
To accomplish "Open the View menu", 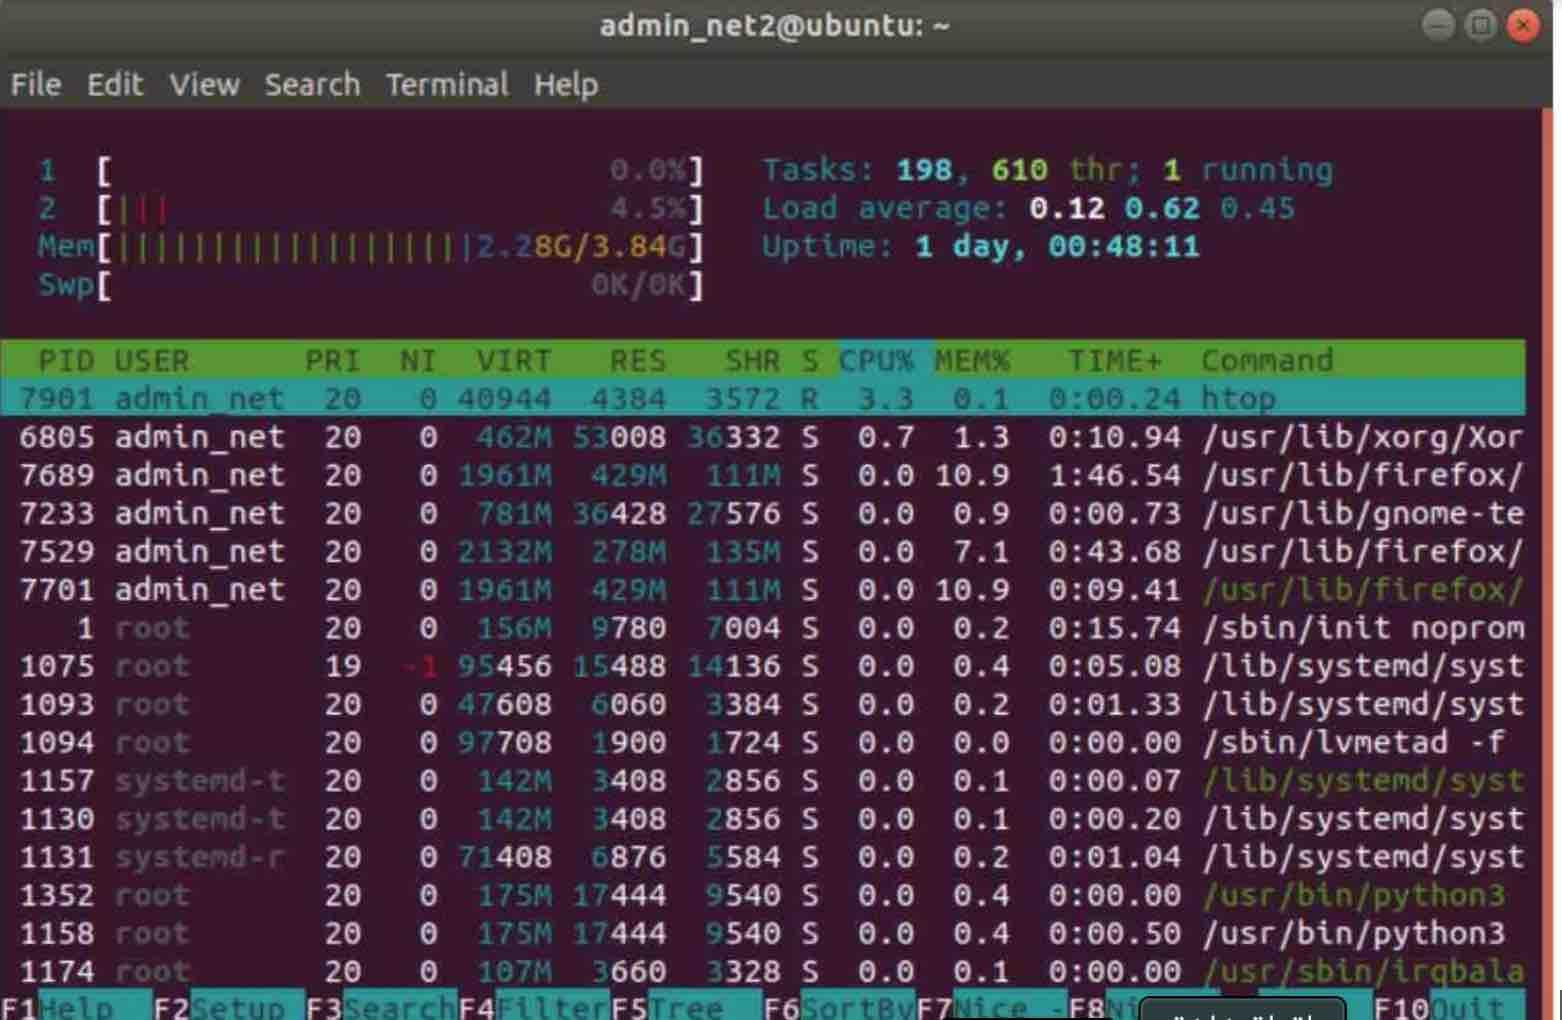I will point(204,85).
